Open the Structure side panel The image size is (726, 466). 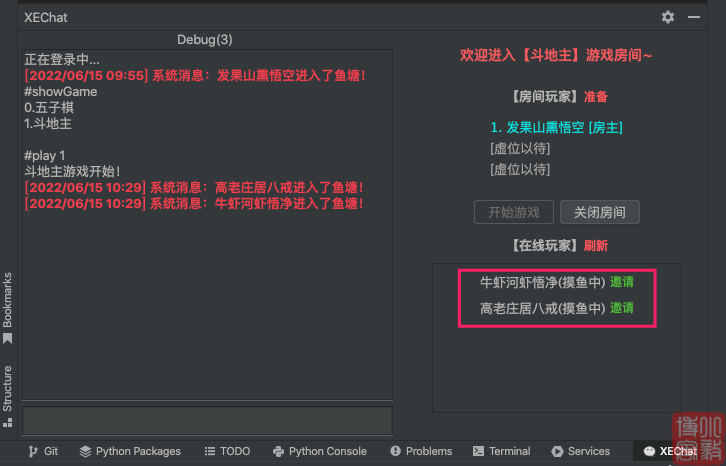tap(7, 396)
